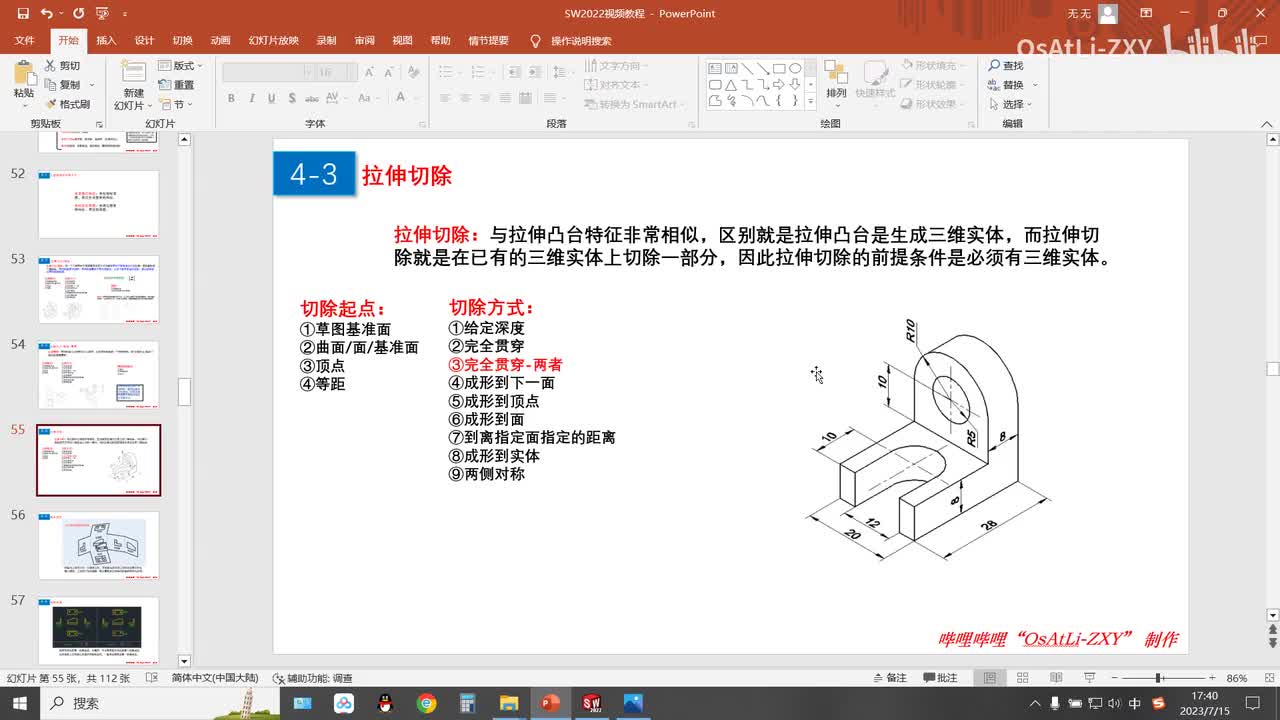This screenshot has height=720, width=1280.
Task: Open QQ penguin app from taskbar
Action: (385, 703)
